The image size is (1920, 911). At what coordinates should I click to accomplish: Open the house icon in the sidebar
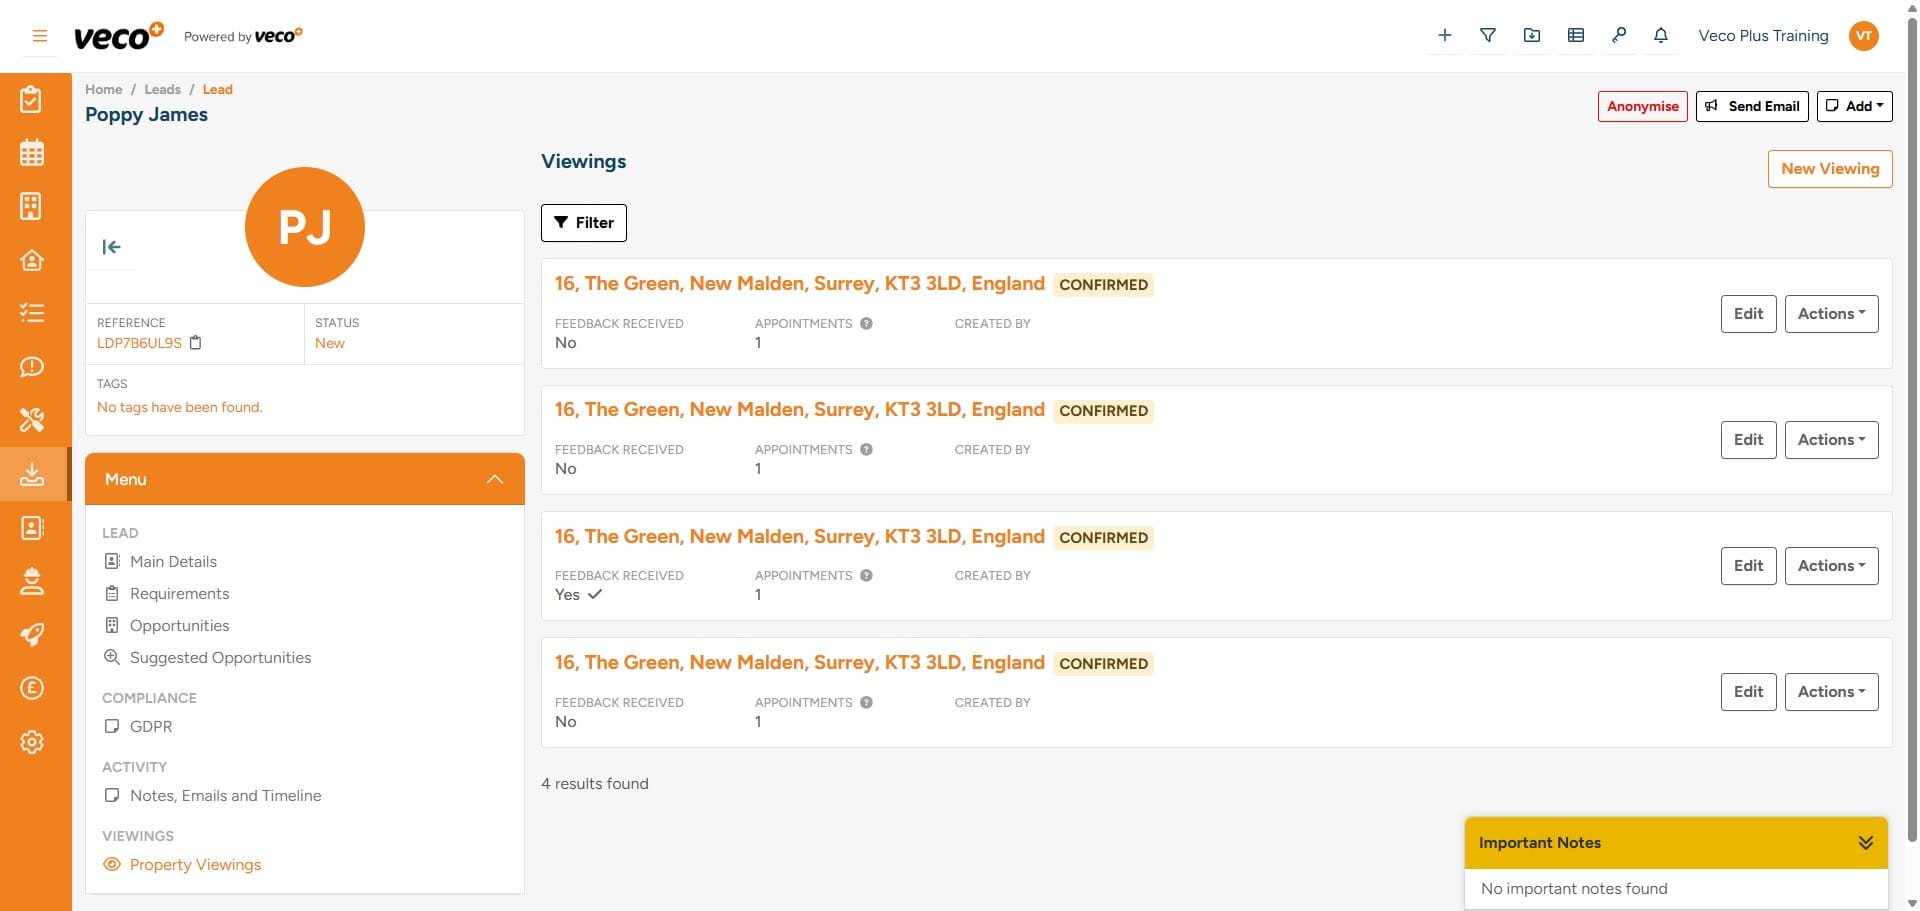[32, 260]
